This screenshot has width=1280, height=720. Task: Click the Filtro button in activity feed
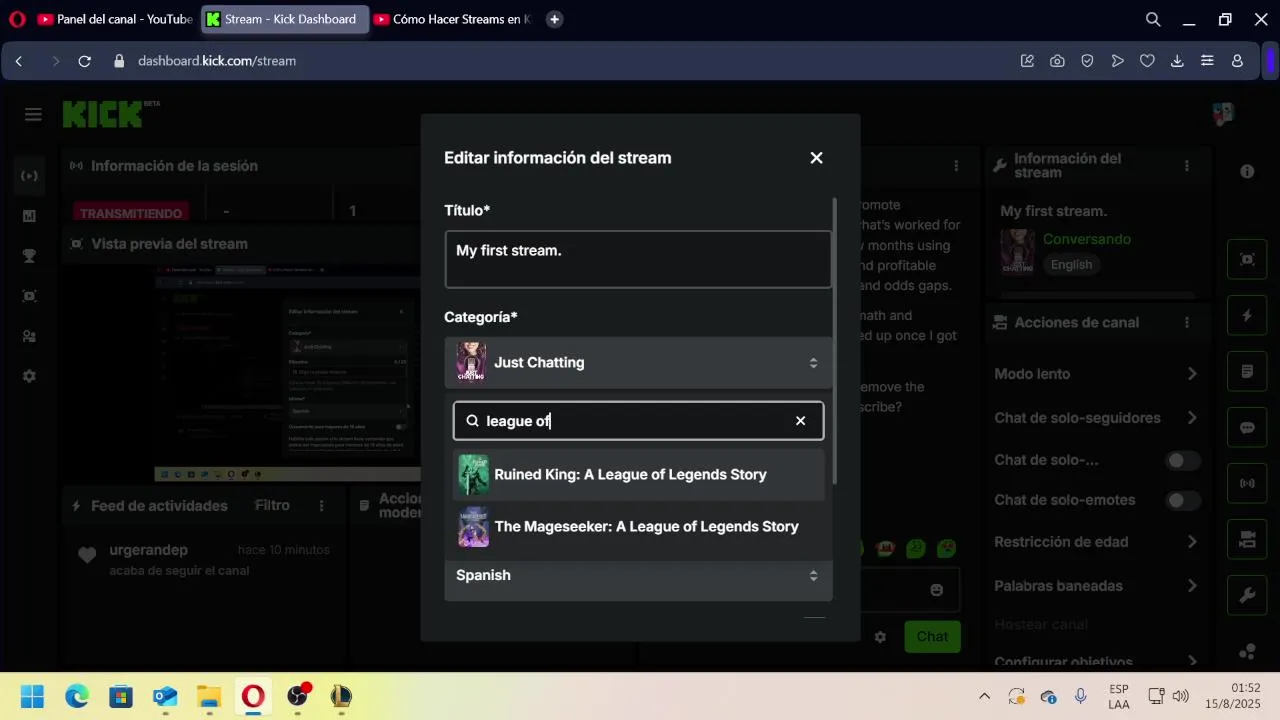pyautogui.click(x=272, y=506)
